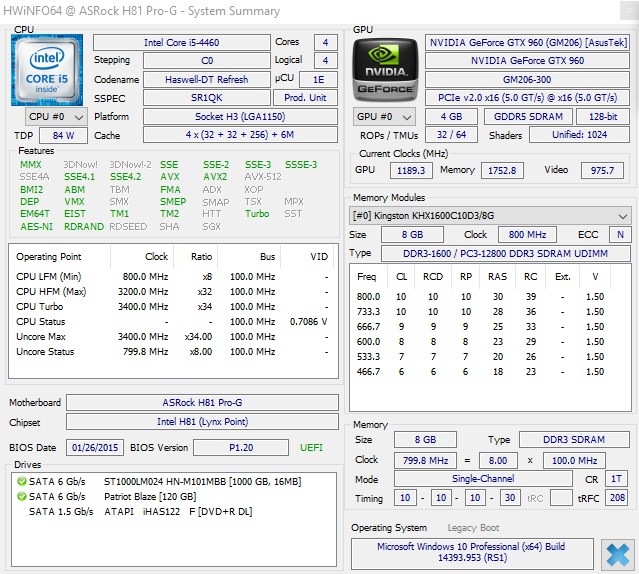Viewport: 639px width, 574px height.
Task: Click the 4 GB video memory field
Action: click(451, 117)
